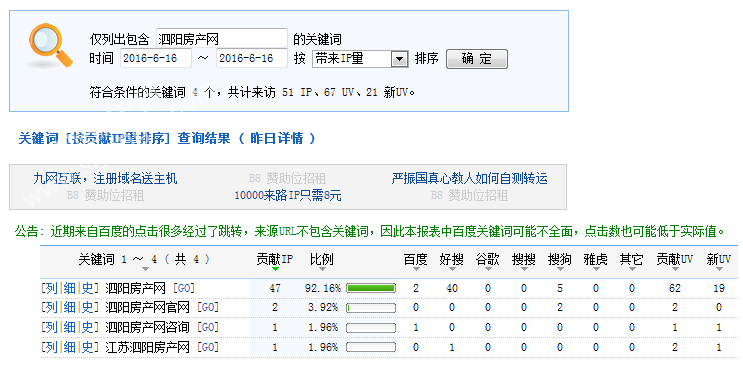Sort by 贡献IP column arrow
Viewport: 743px width, 365px height.
coord(275,269)
